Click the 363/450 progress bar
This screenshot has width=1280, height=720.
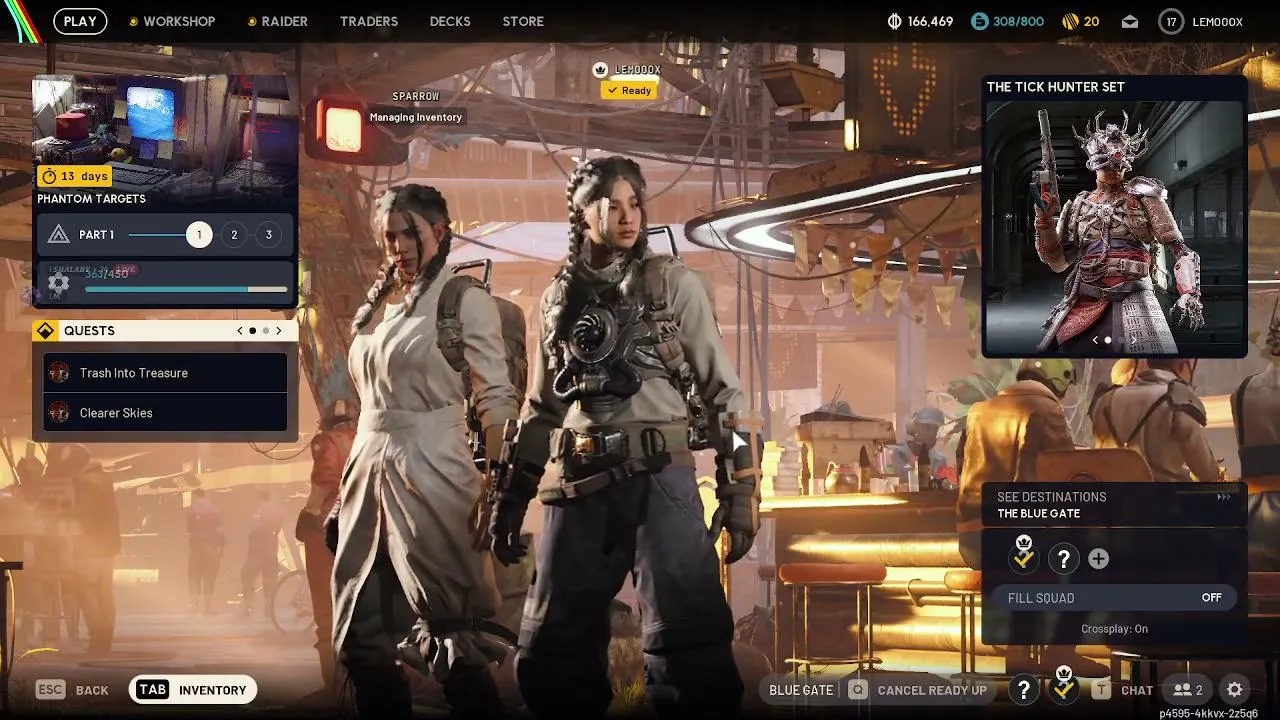[x=186, y=290]
